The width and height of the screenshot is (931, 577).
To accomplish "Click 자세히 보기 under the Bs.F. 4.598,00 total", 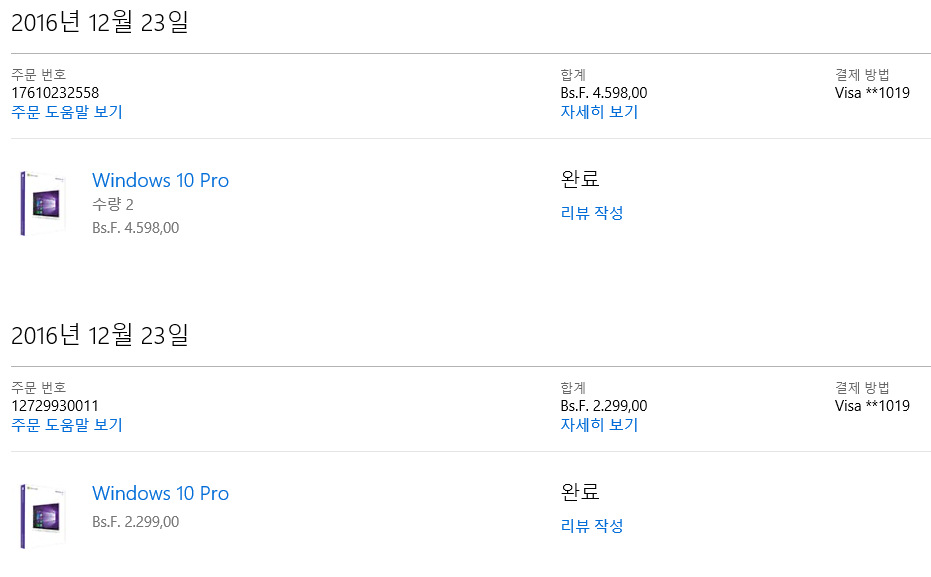I will (x=599, y=112).
